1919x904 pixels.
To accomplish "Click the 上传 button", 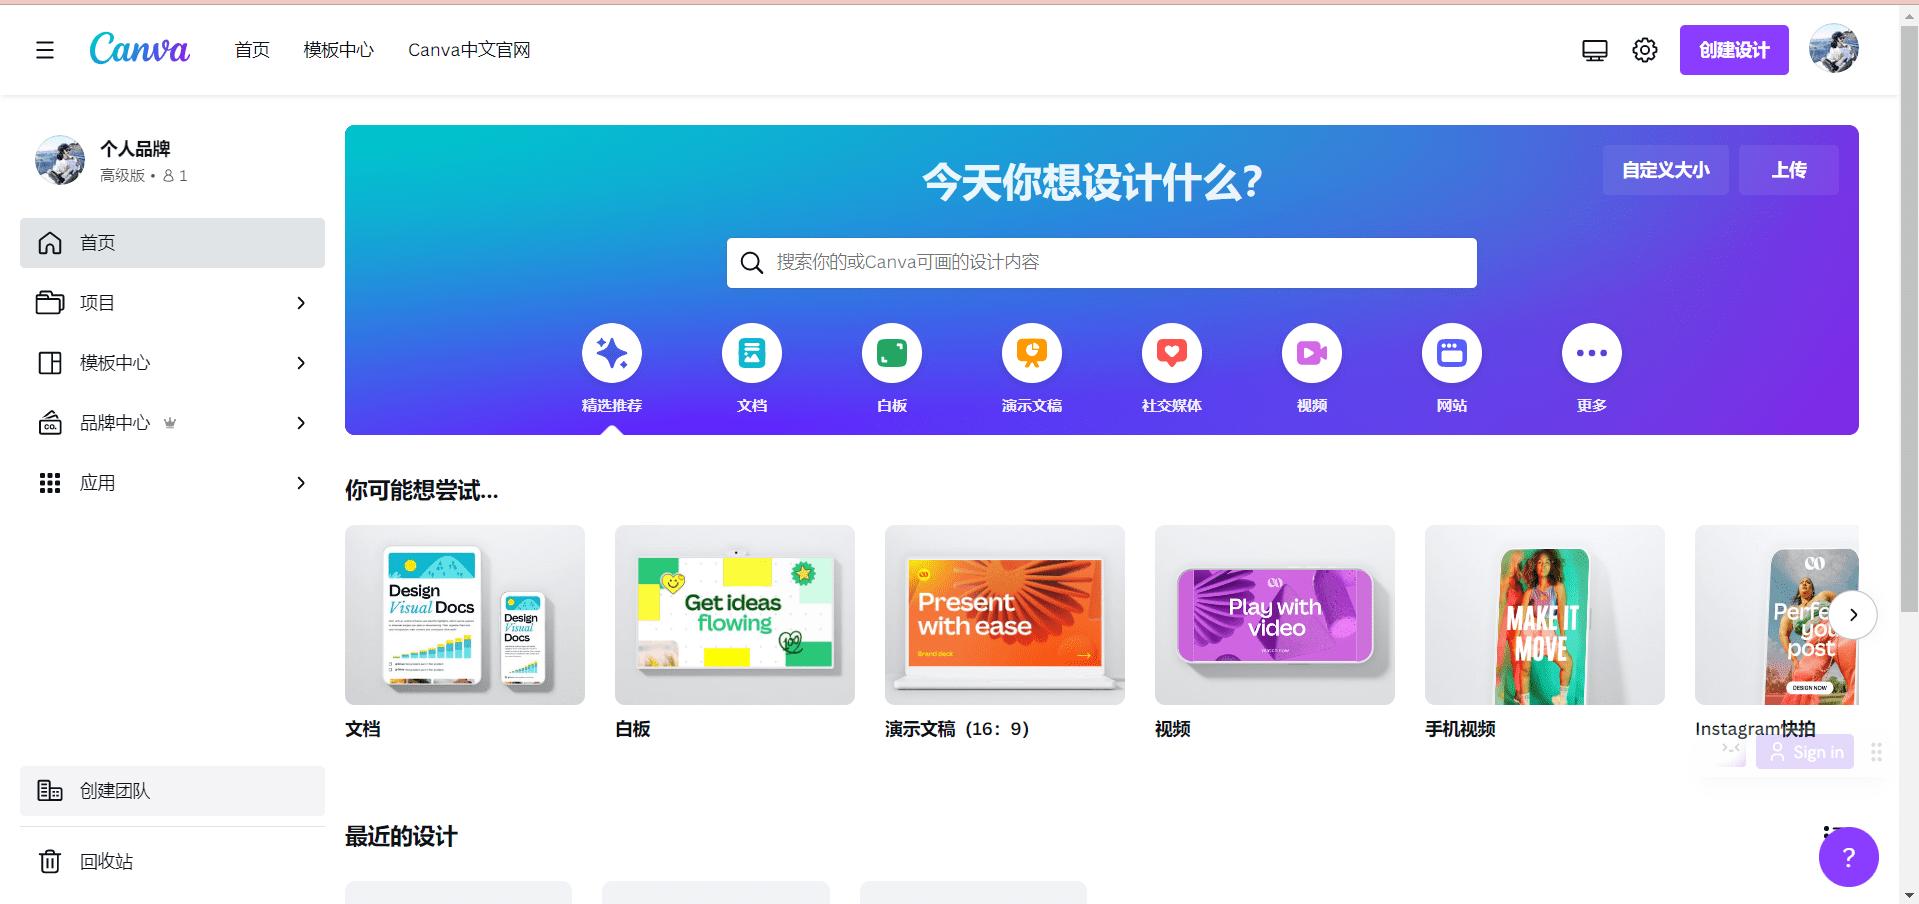I will click(x=1788, y=169).
